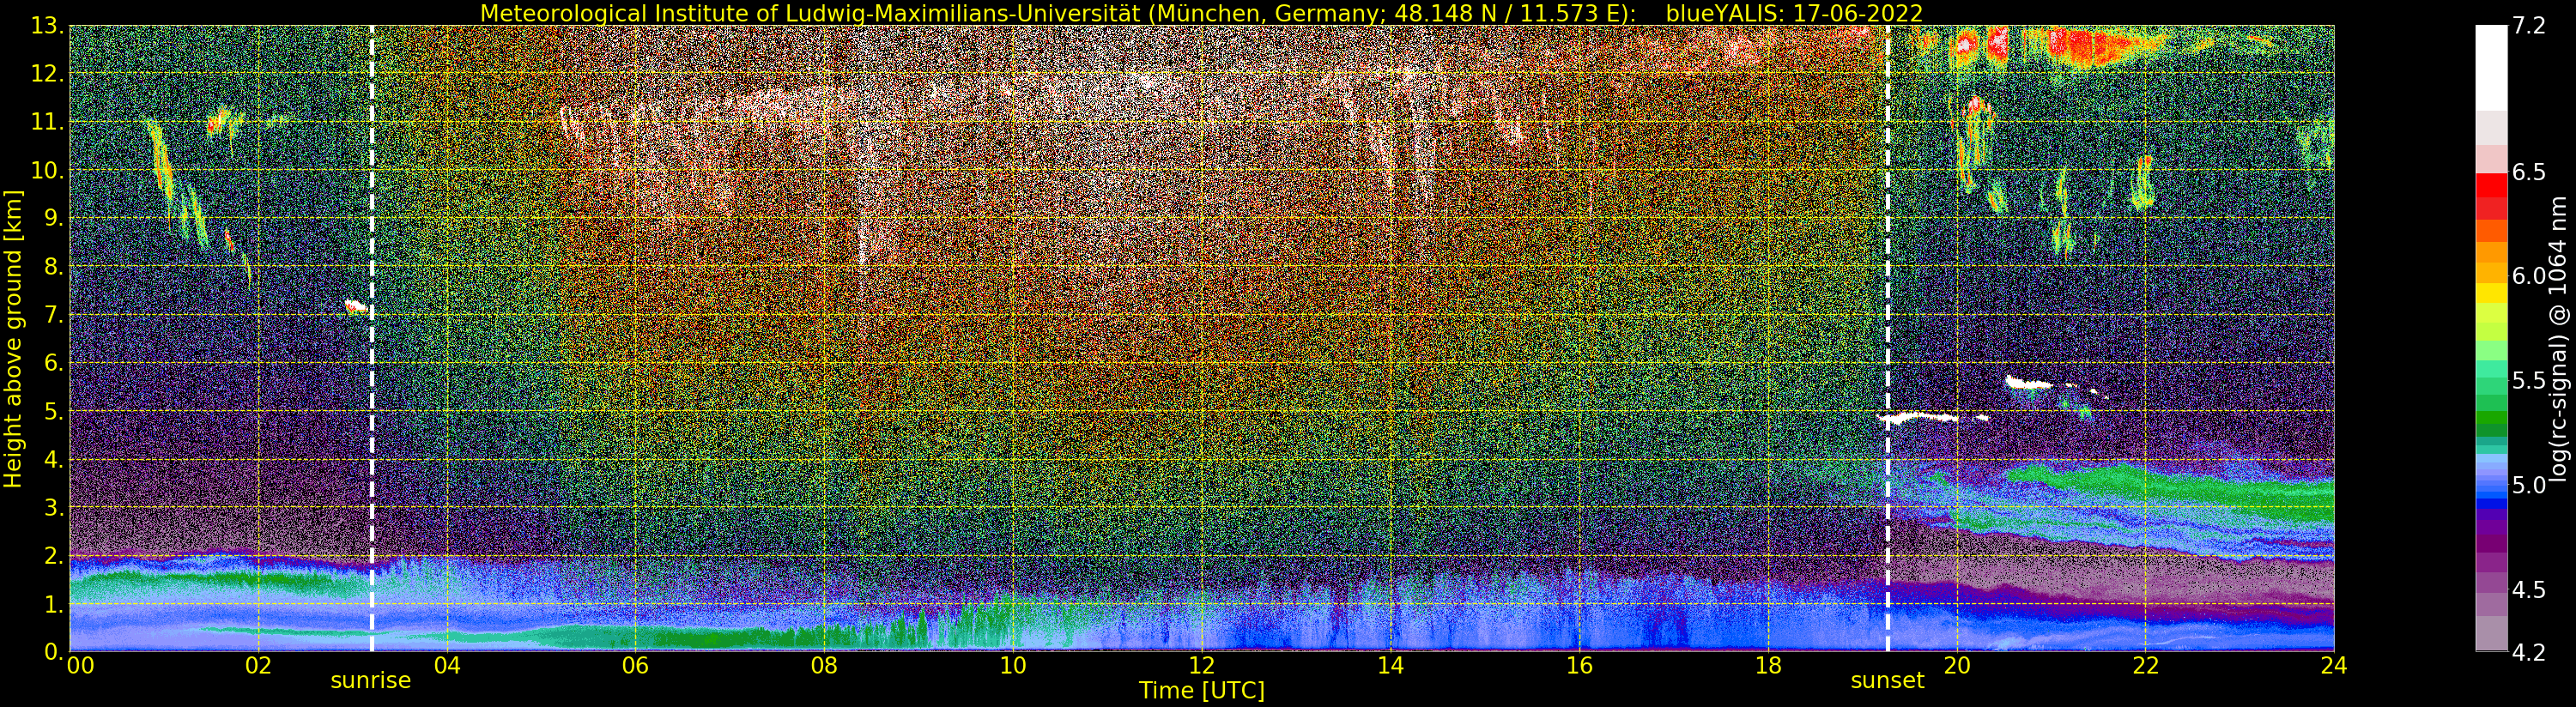Click the 12. tick on the height axis
Viewport: 2576px width, 707px height.
click(x=47, y=74)
